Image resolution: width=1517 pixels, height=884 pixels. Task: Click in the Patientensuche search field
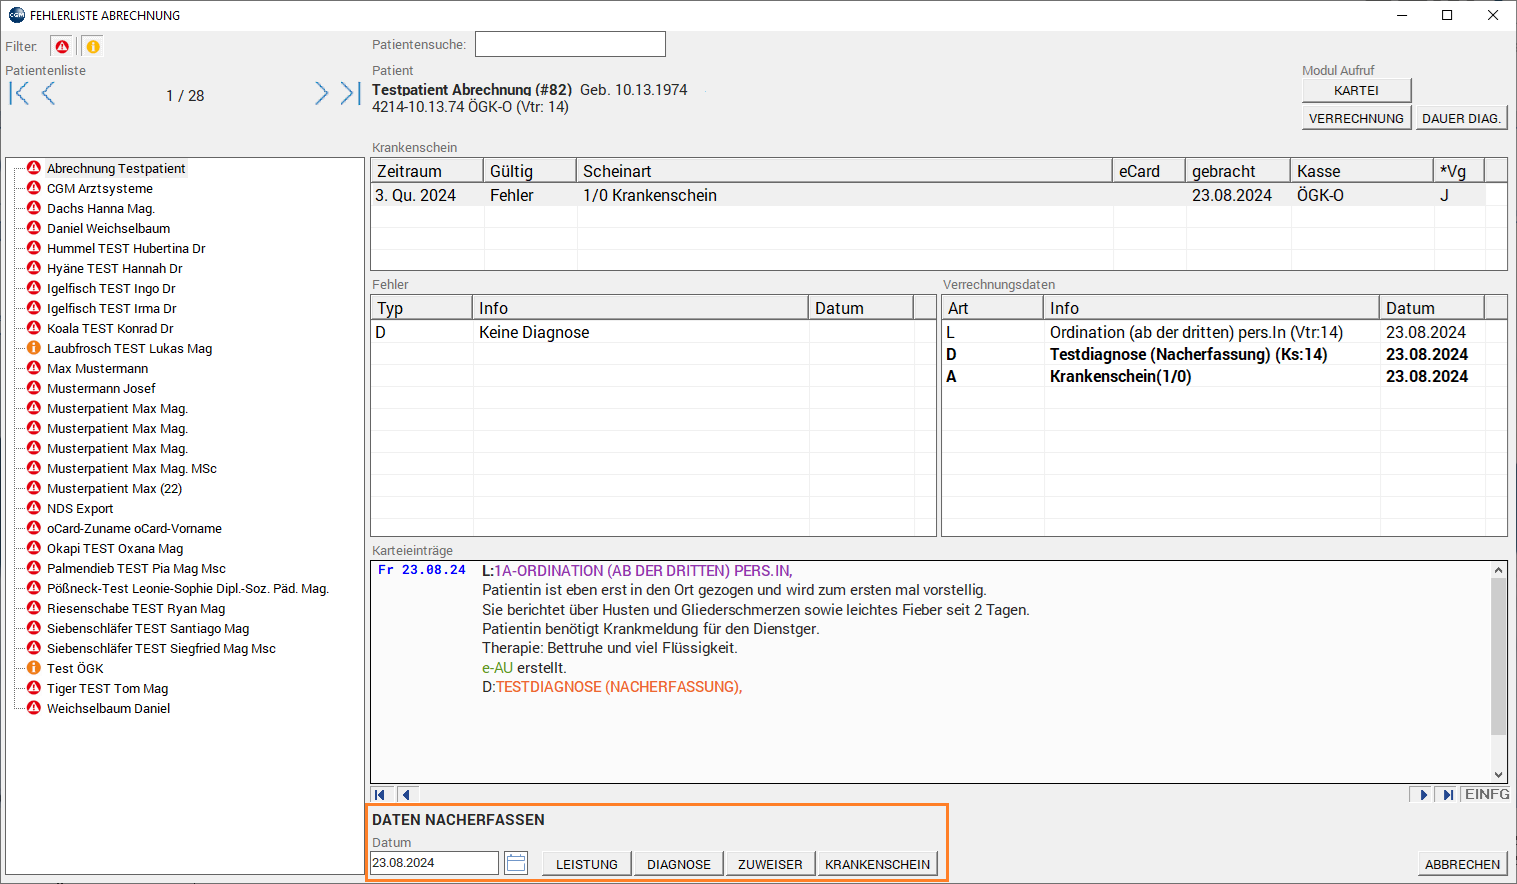(570, 44)
